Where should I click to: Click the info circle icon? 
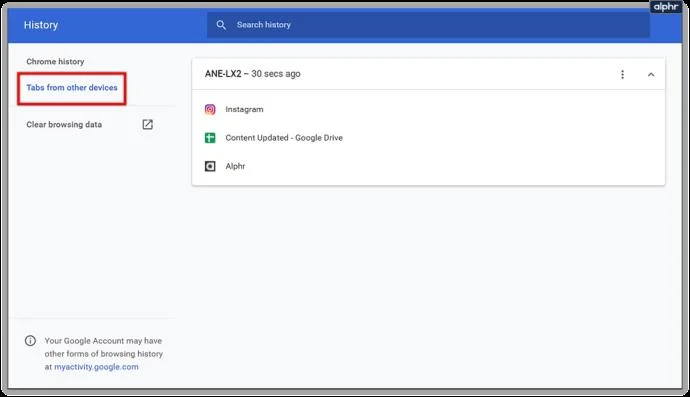(30, 341)
